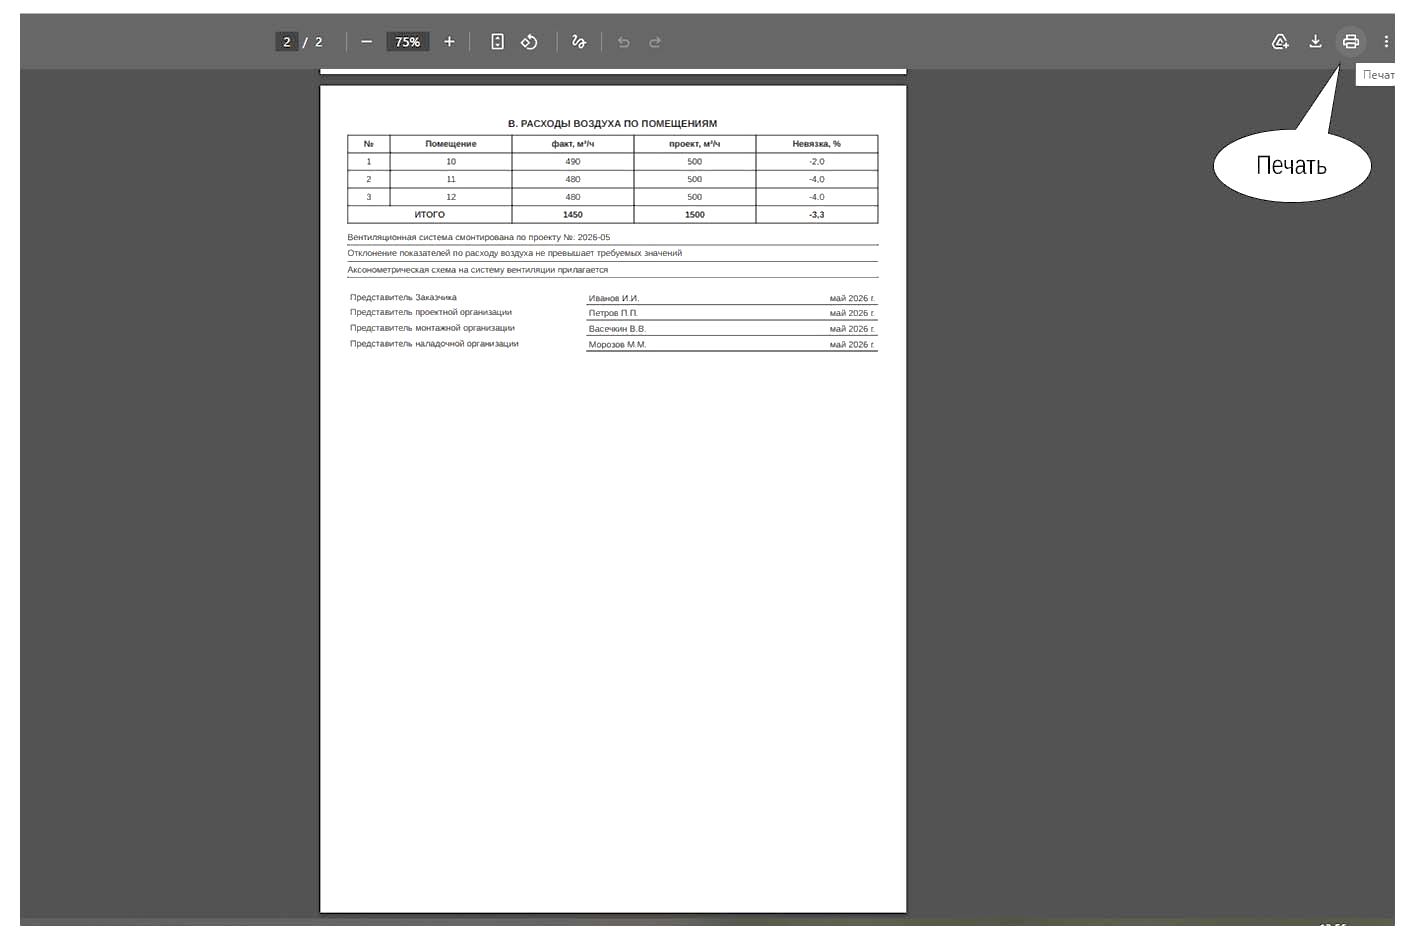Zoom in with the plus button

tap(449, 42)
